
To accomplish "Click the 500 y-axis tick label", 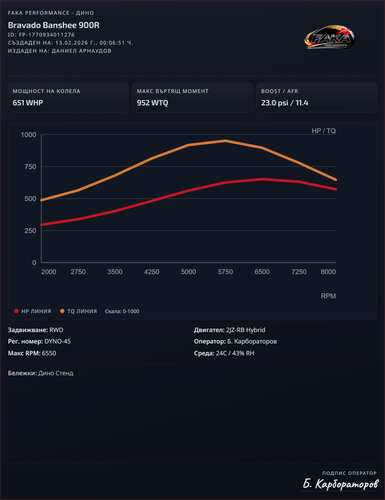I will 30,199.
